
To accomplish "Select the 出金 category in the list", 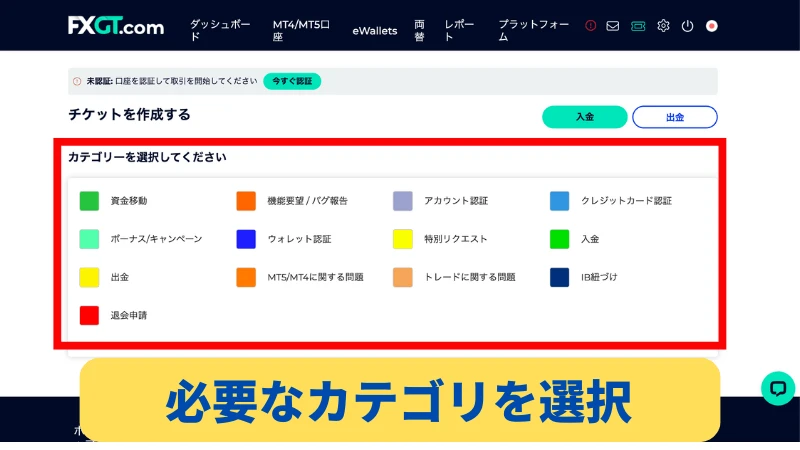I will tap(119, 277).
